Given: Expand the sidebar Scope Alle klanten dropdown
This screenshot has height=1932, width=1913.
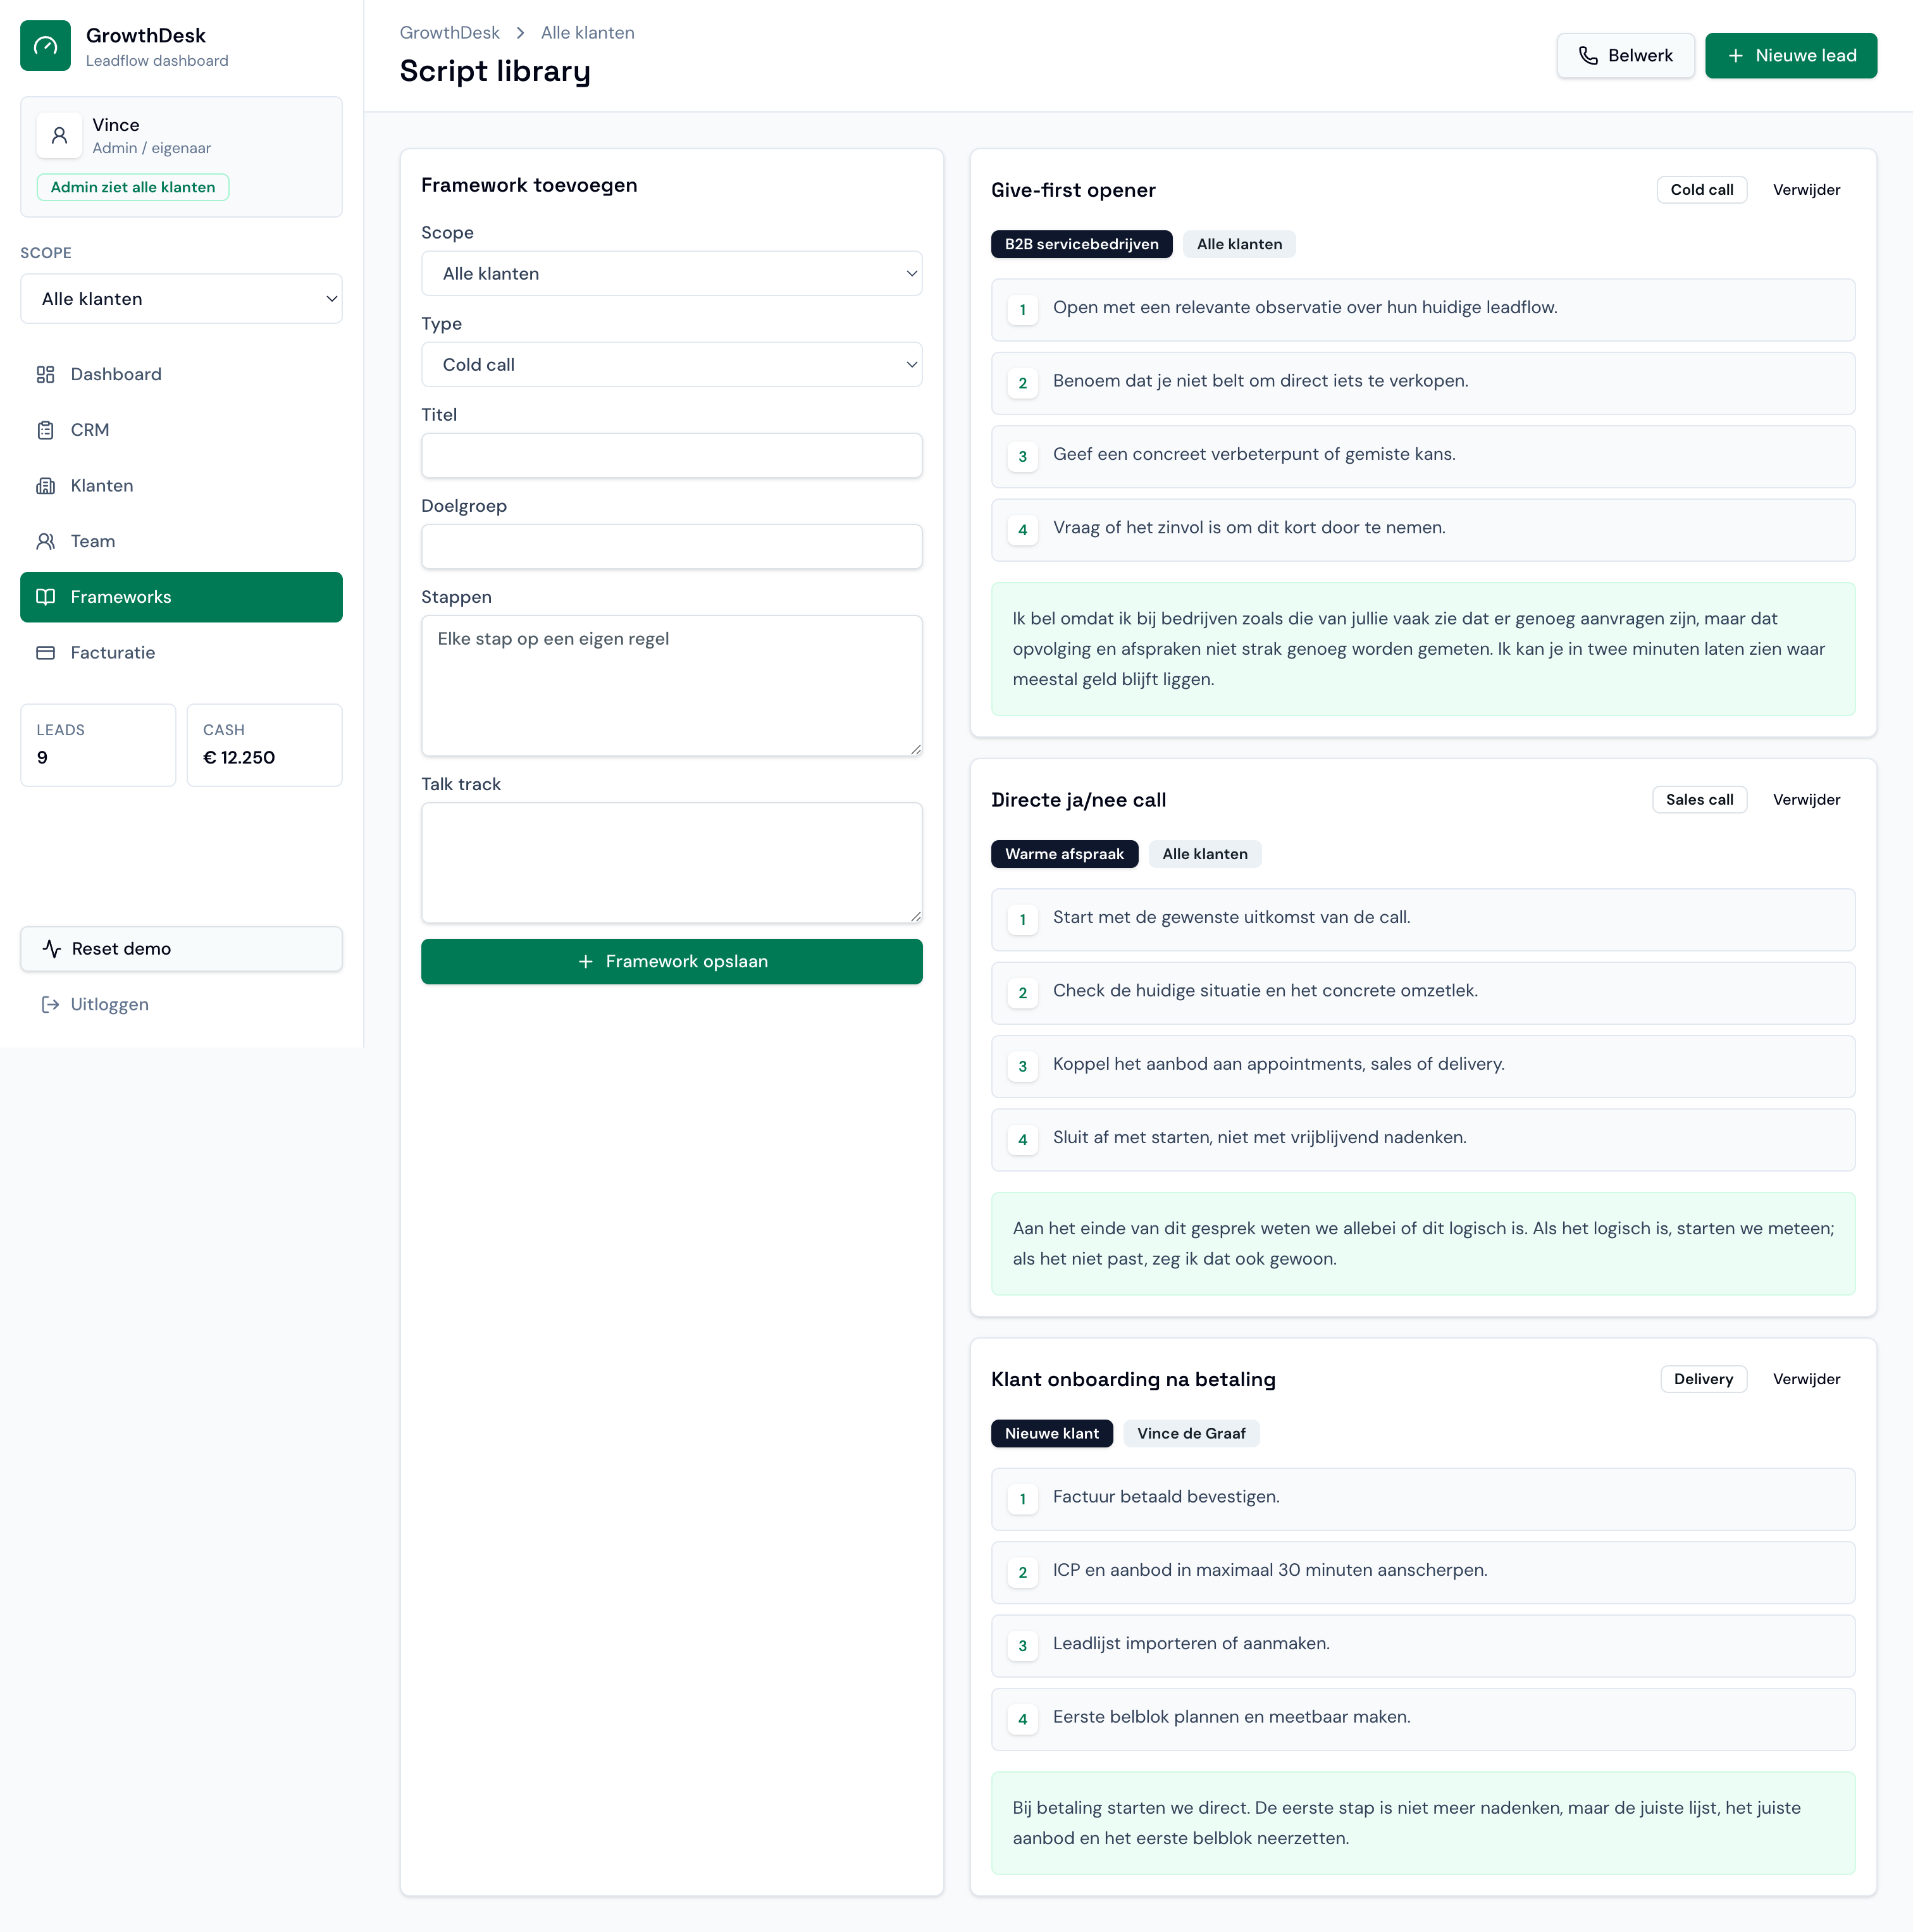Looking at the screenshot, I should pos(181,299).
